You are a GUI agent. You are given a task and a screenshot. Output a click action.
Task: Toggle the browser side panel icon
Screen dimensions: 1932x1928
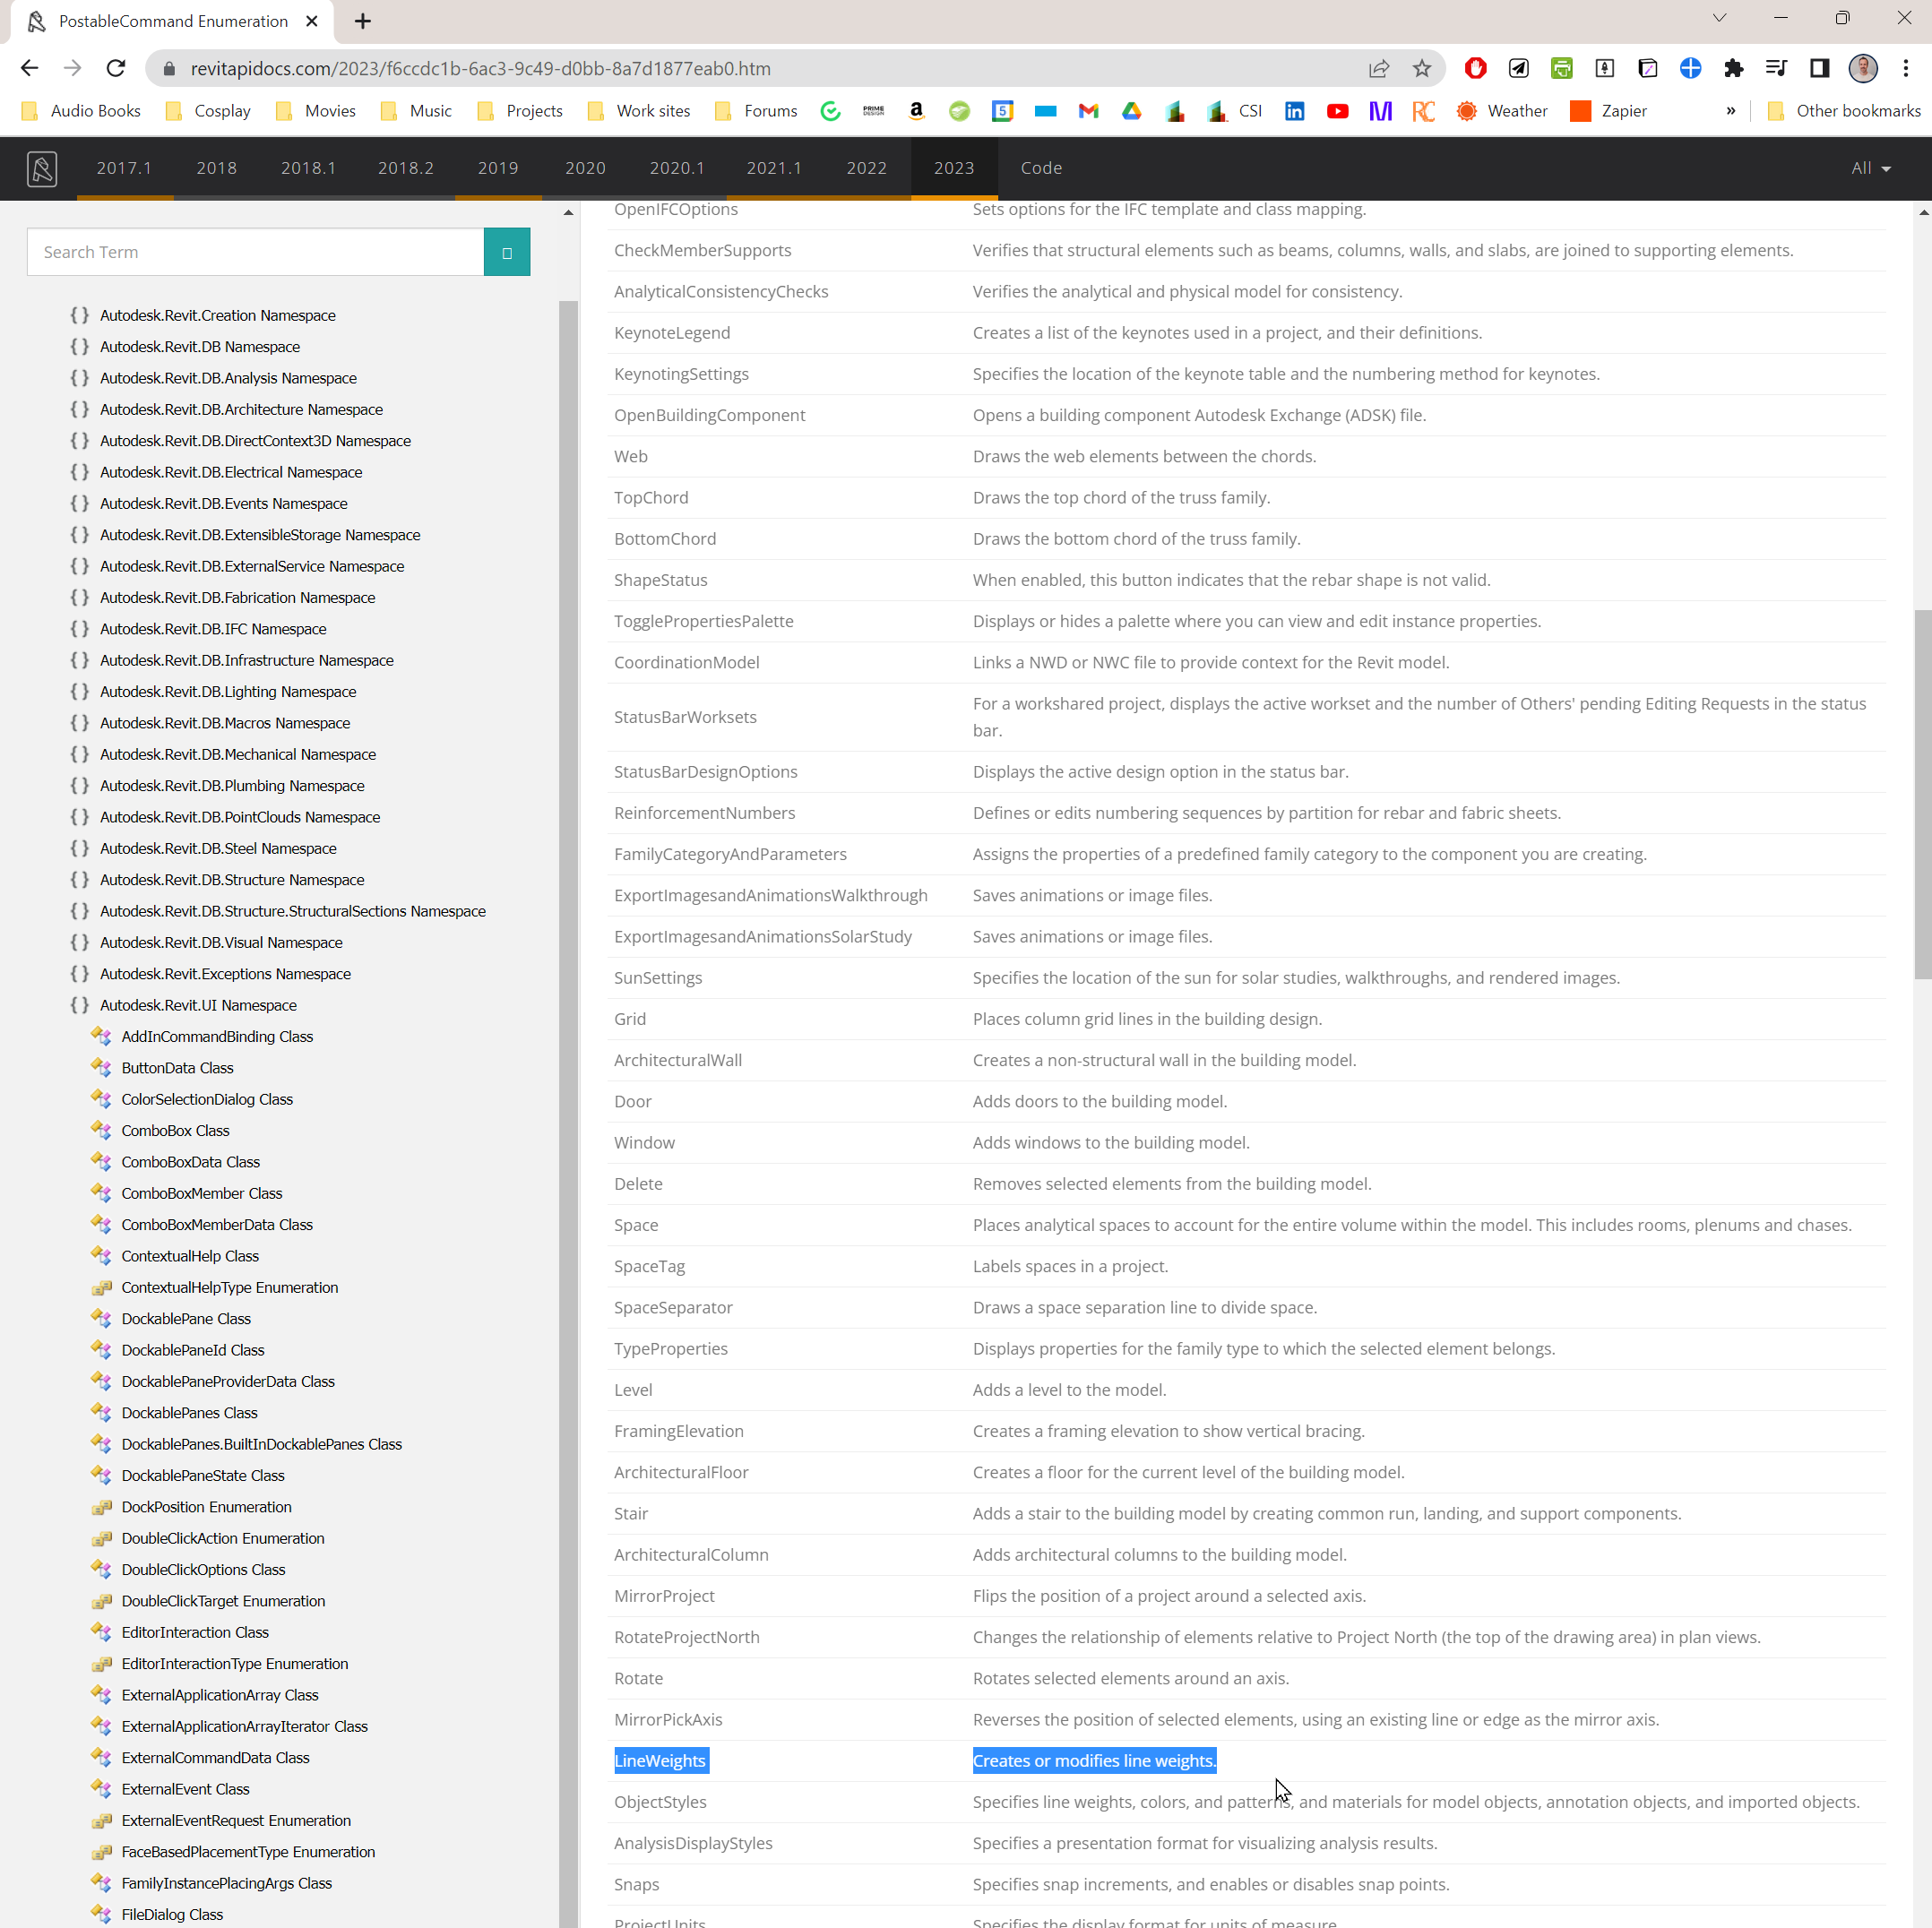click(1819, 68)
